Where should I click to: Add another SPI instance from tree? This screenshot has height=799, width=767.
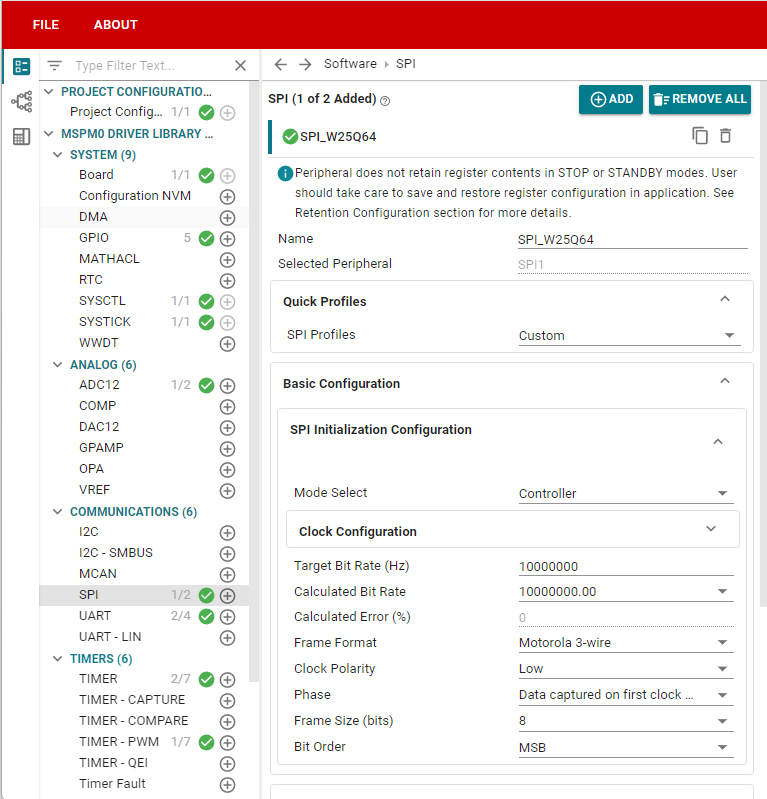(227, 596)
